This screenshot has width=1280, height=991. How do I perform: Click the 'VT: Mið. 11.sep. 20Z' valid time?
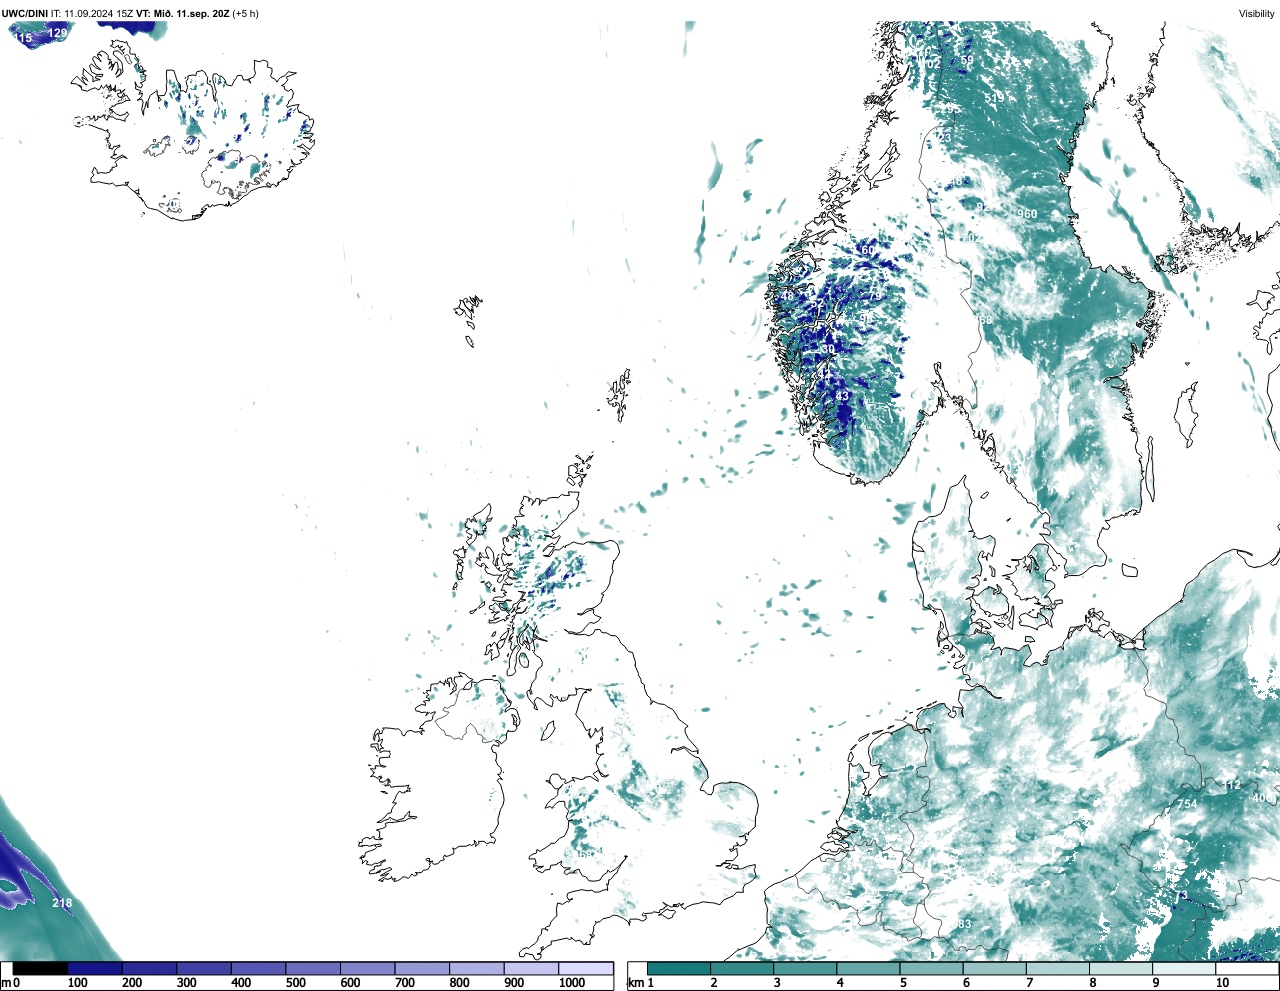(182, 14)
